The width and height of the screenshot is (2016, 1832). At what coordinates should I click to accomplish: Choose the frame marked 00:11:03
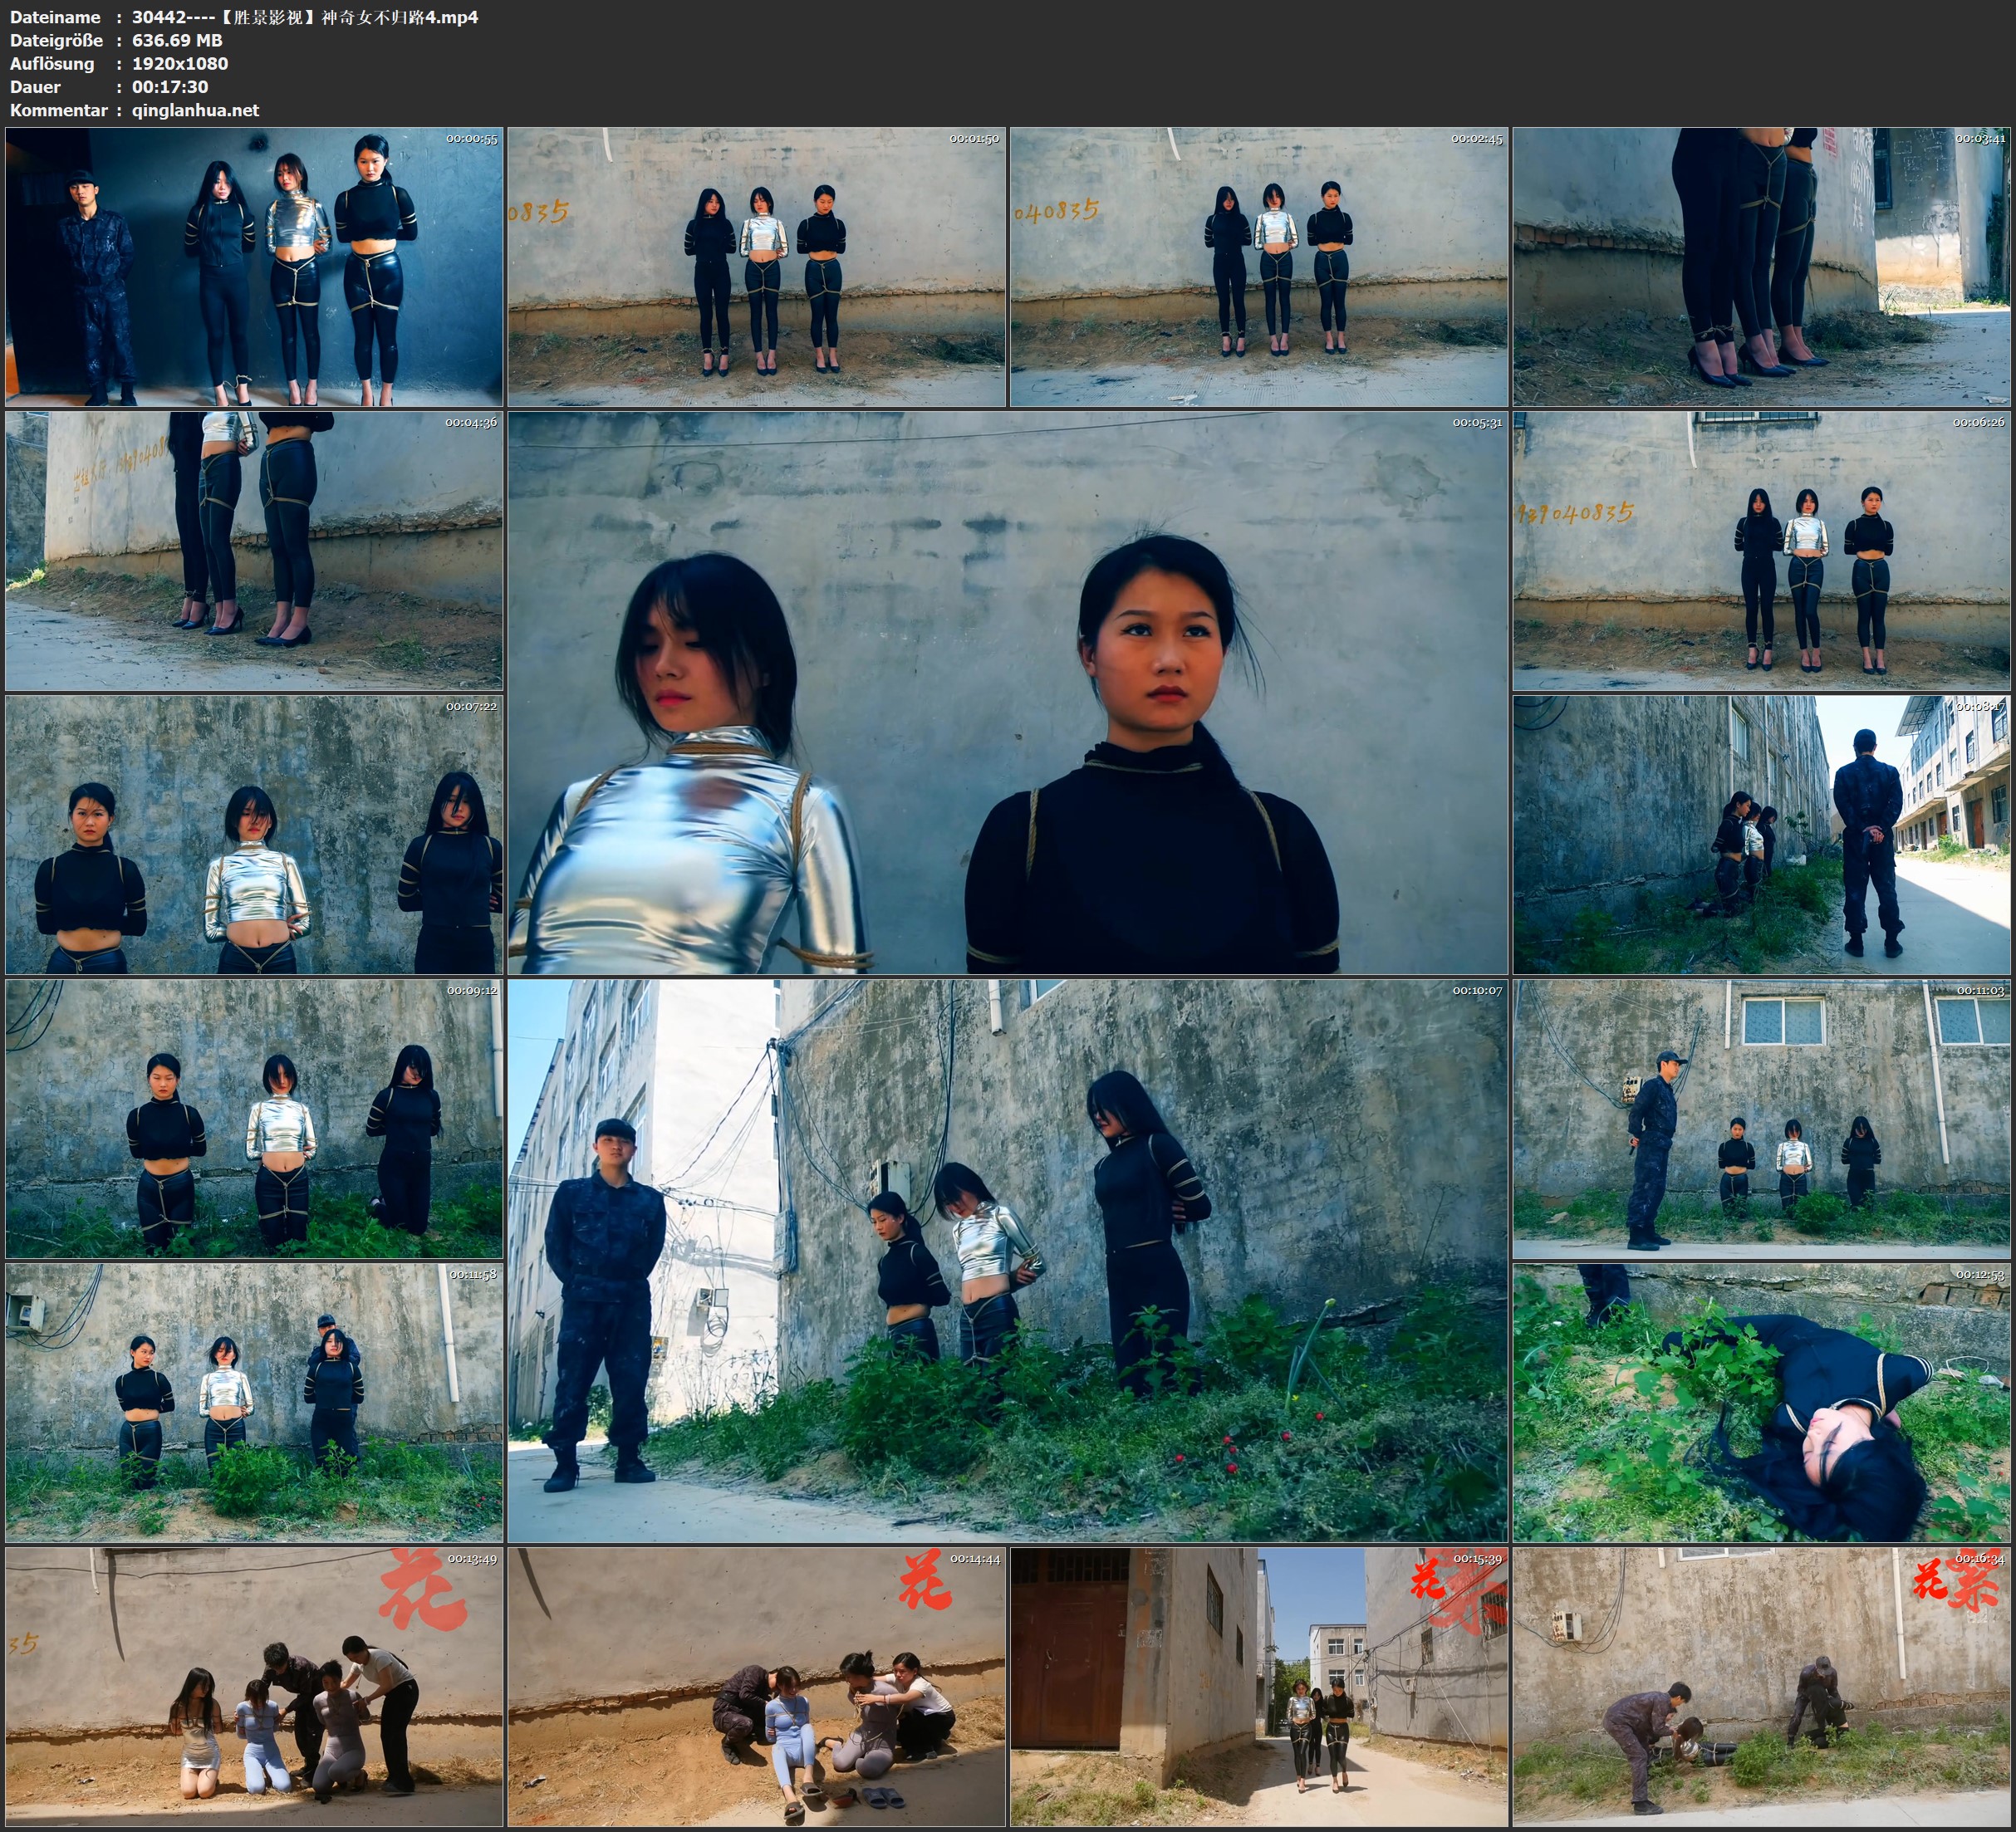point(1761,1119)
